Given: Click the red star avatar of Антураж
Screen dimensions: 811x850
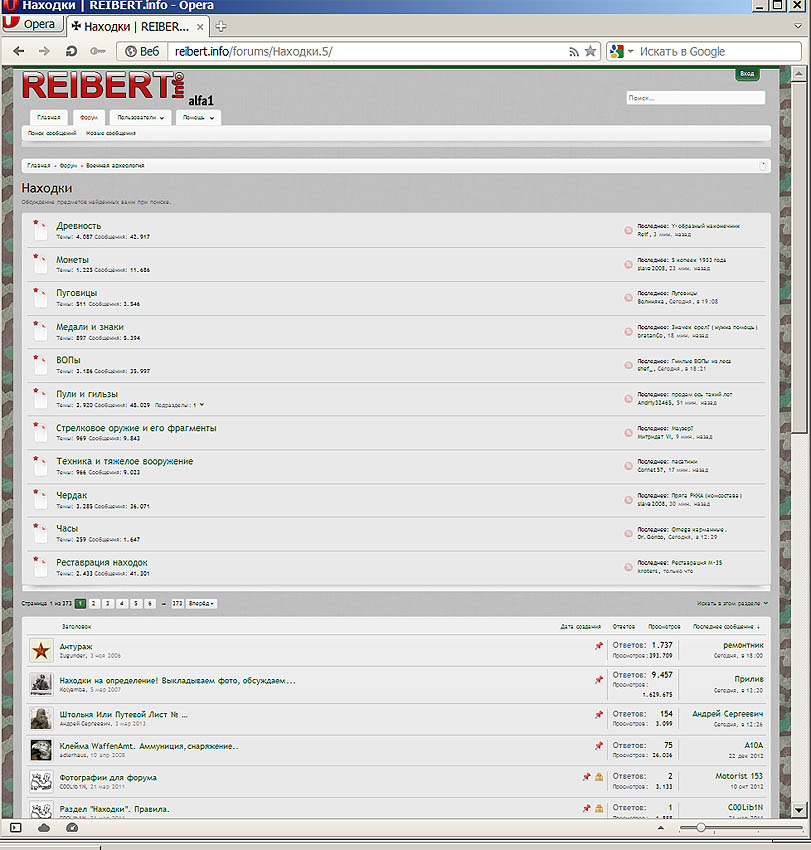Looking at the screenshot, I should pyautogui.click(x=41, y=651).
